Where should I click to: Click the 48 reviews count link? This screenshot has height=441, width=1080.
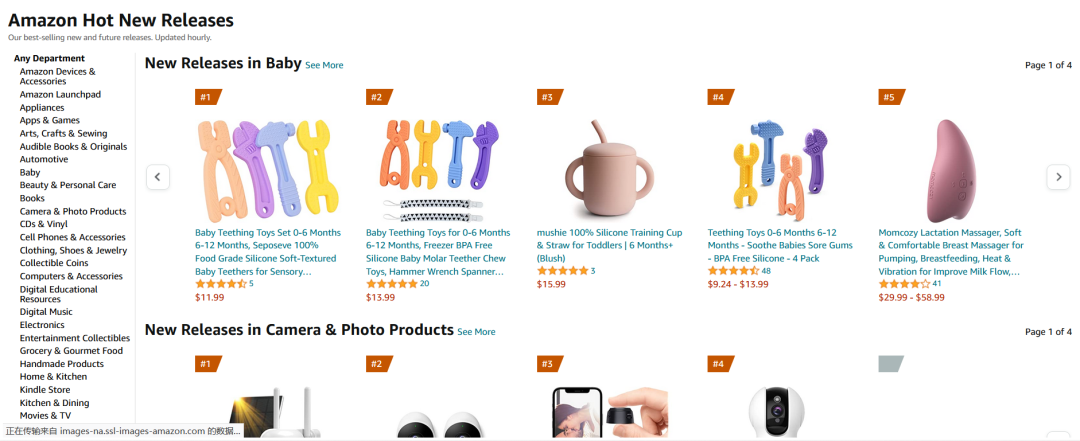pyautogui.click(x=766, y=271)
